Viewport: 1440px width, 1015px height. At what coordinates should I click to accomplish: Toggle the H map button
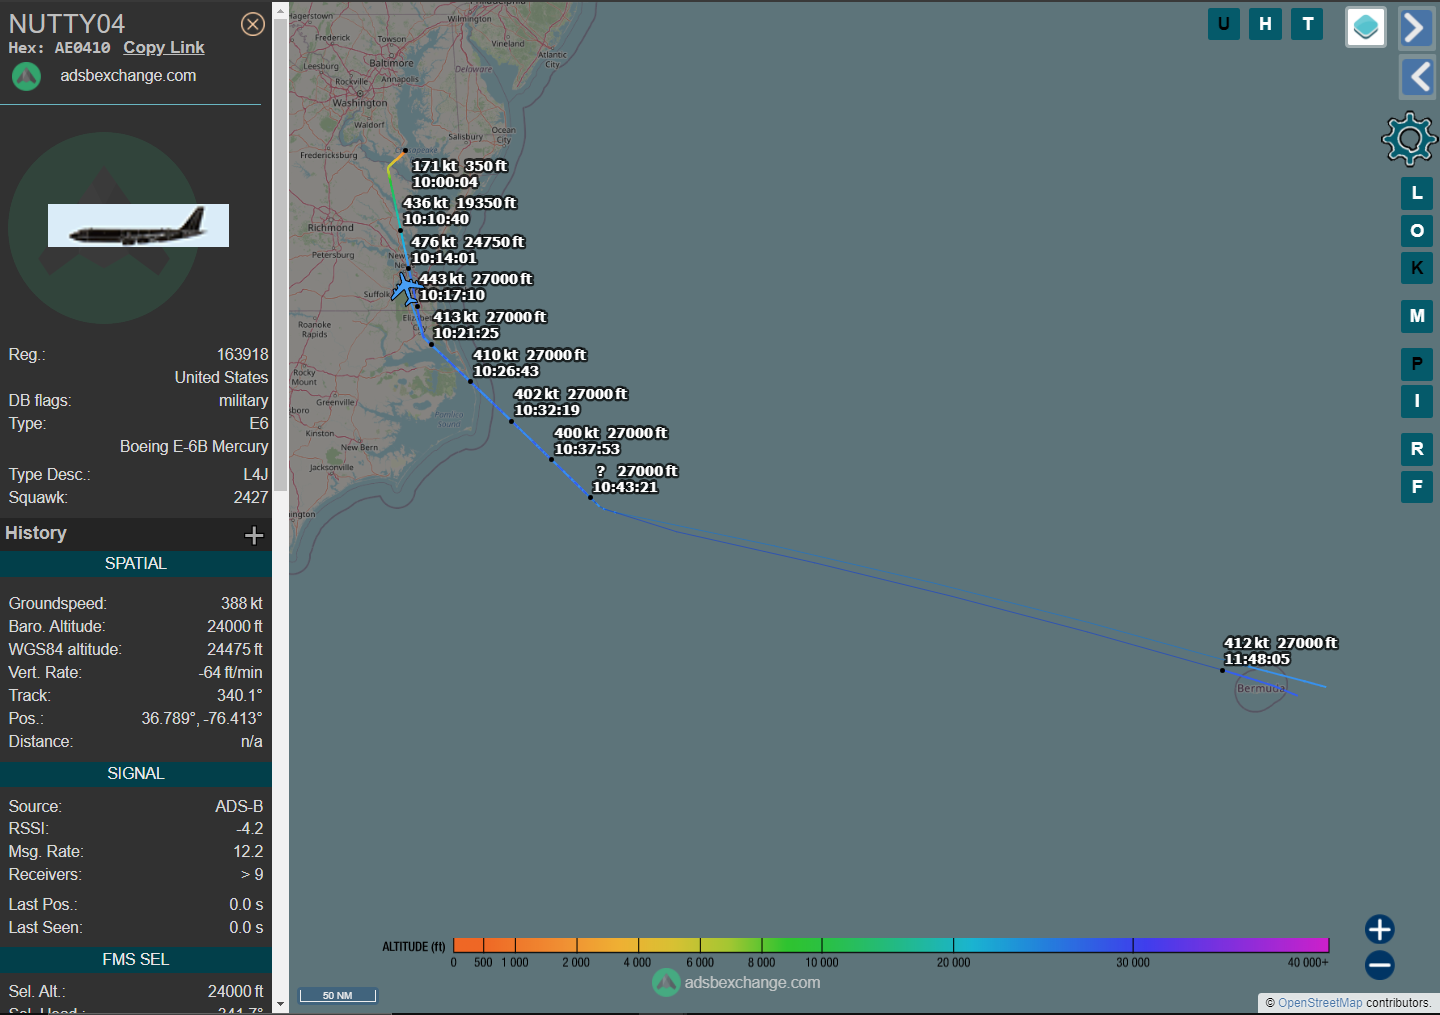pyautogui.click(x=1266, y=24)
